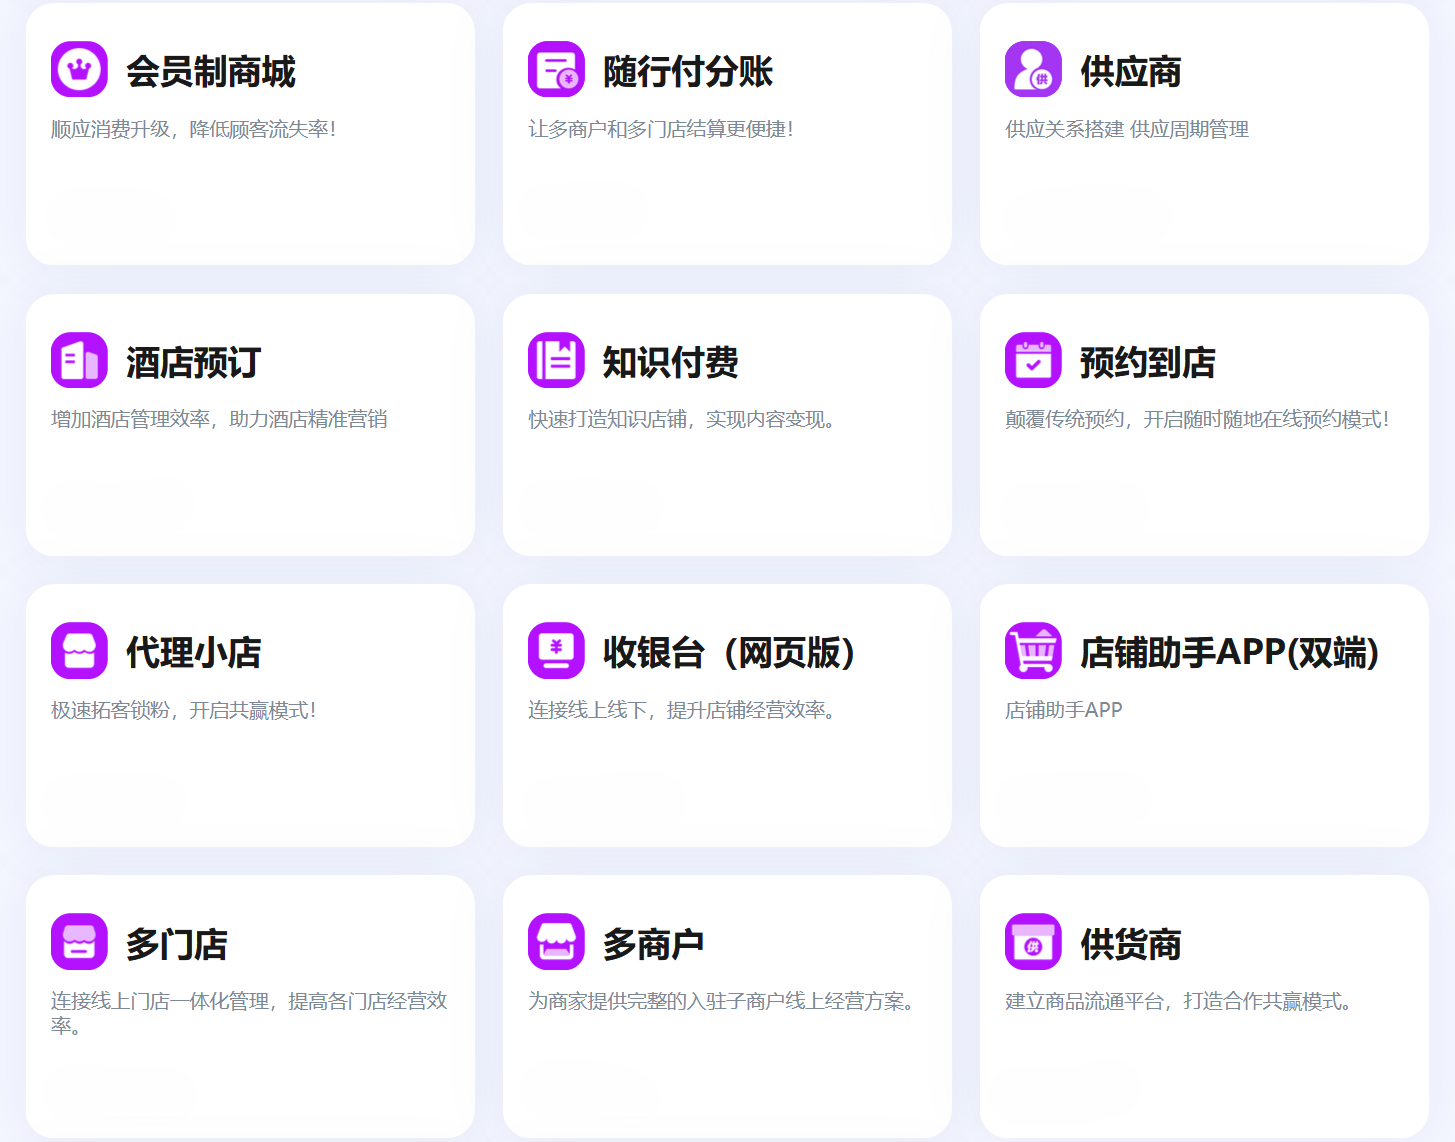
Task: Open the 随行付分账 heading
Action: pyautogui.click(x=688, y=72)
